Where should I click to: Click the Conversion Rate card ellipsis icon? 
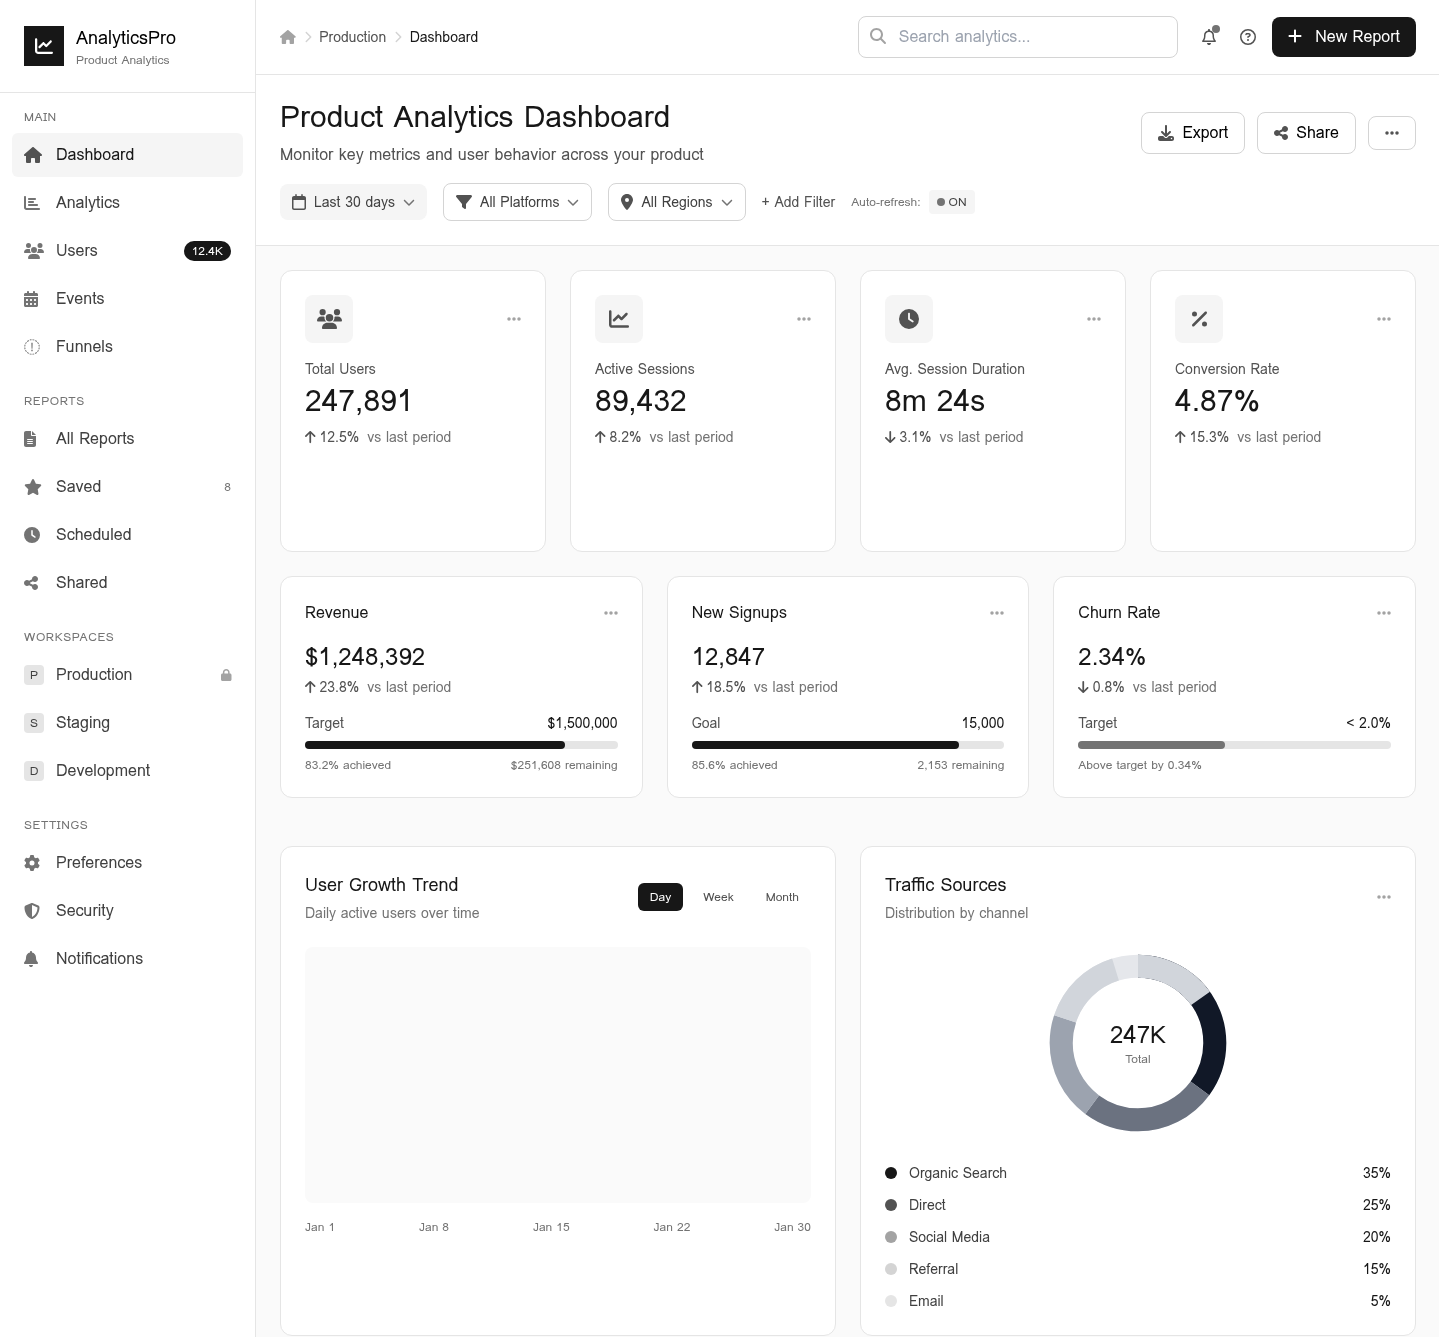[x=1384, y=319]
